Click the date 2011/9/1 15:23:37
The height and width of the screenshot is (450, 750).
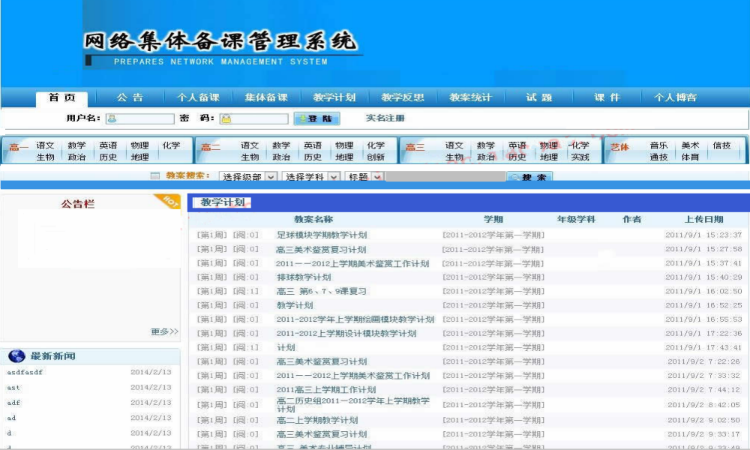[704, 235]
